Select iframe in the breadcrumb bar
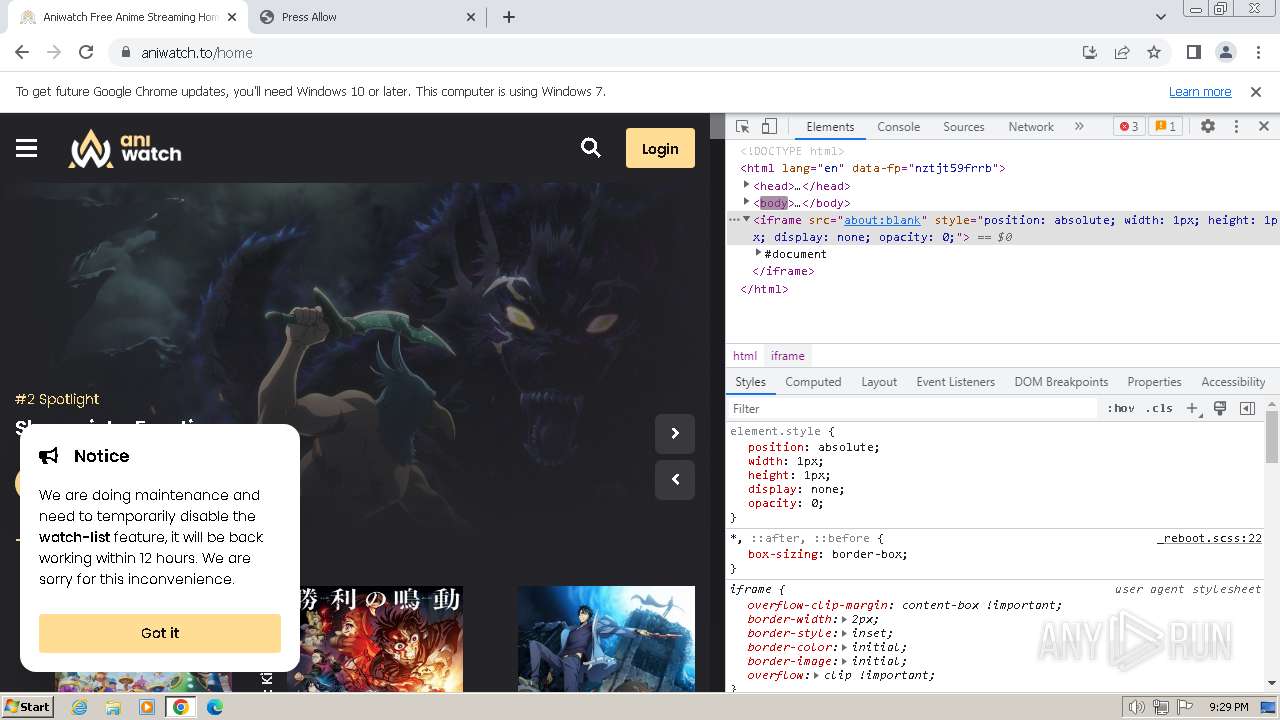1280x720 pixels. pyautogui.click(x=788, y=356)
